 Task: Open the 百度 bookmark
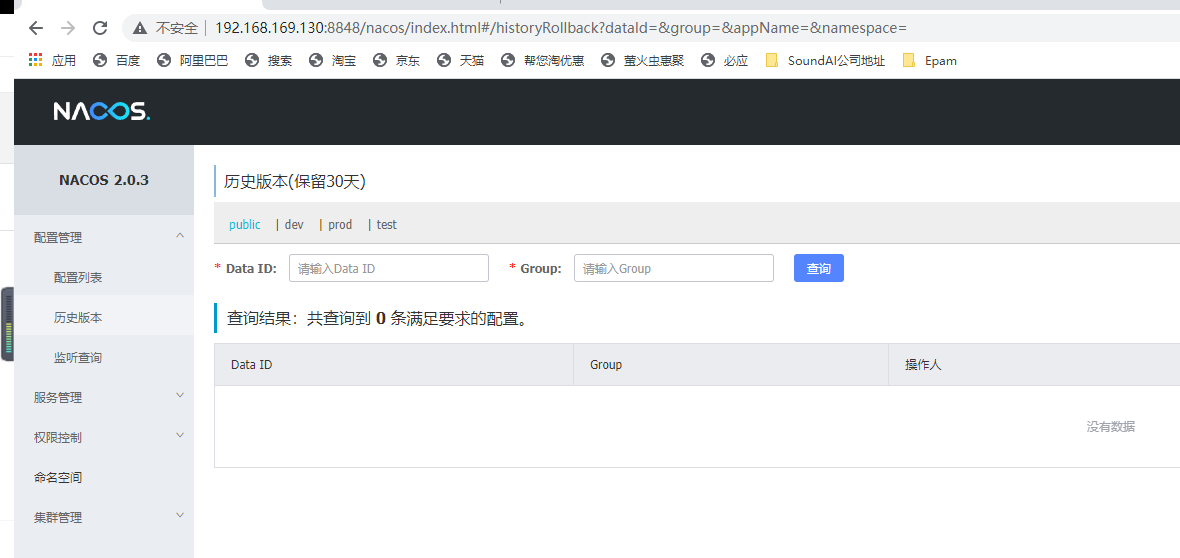(117, 61)
